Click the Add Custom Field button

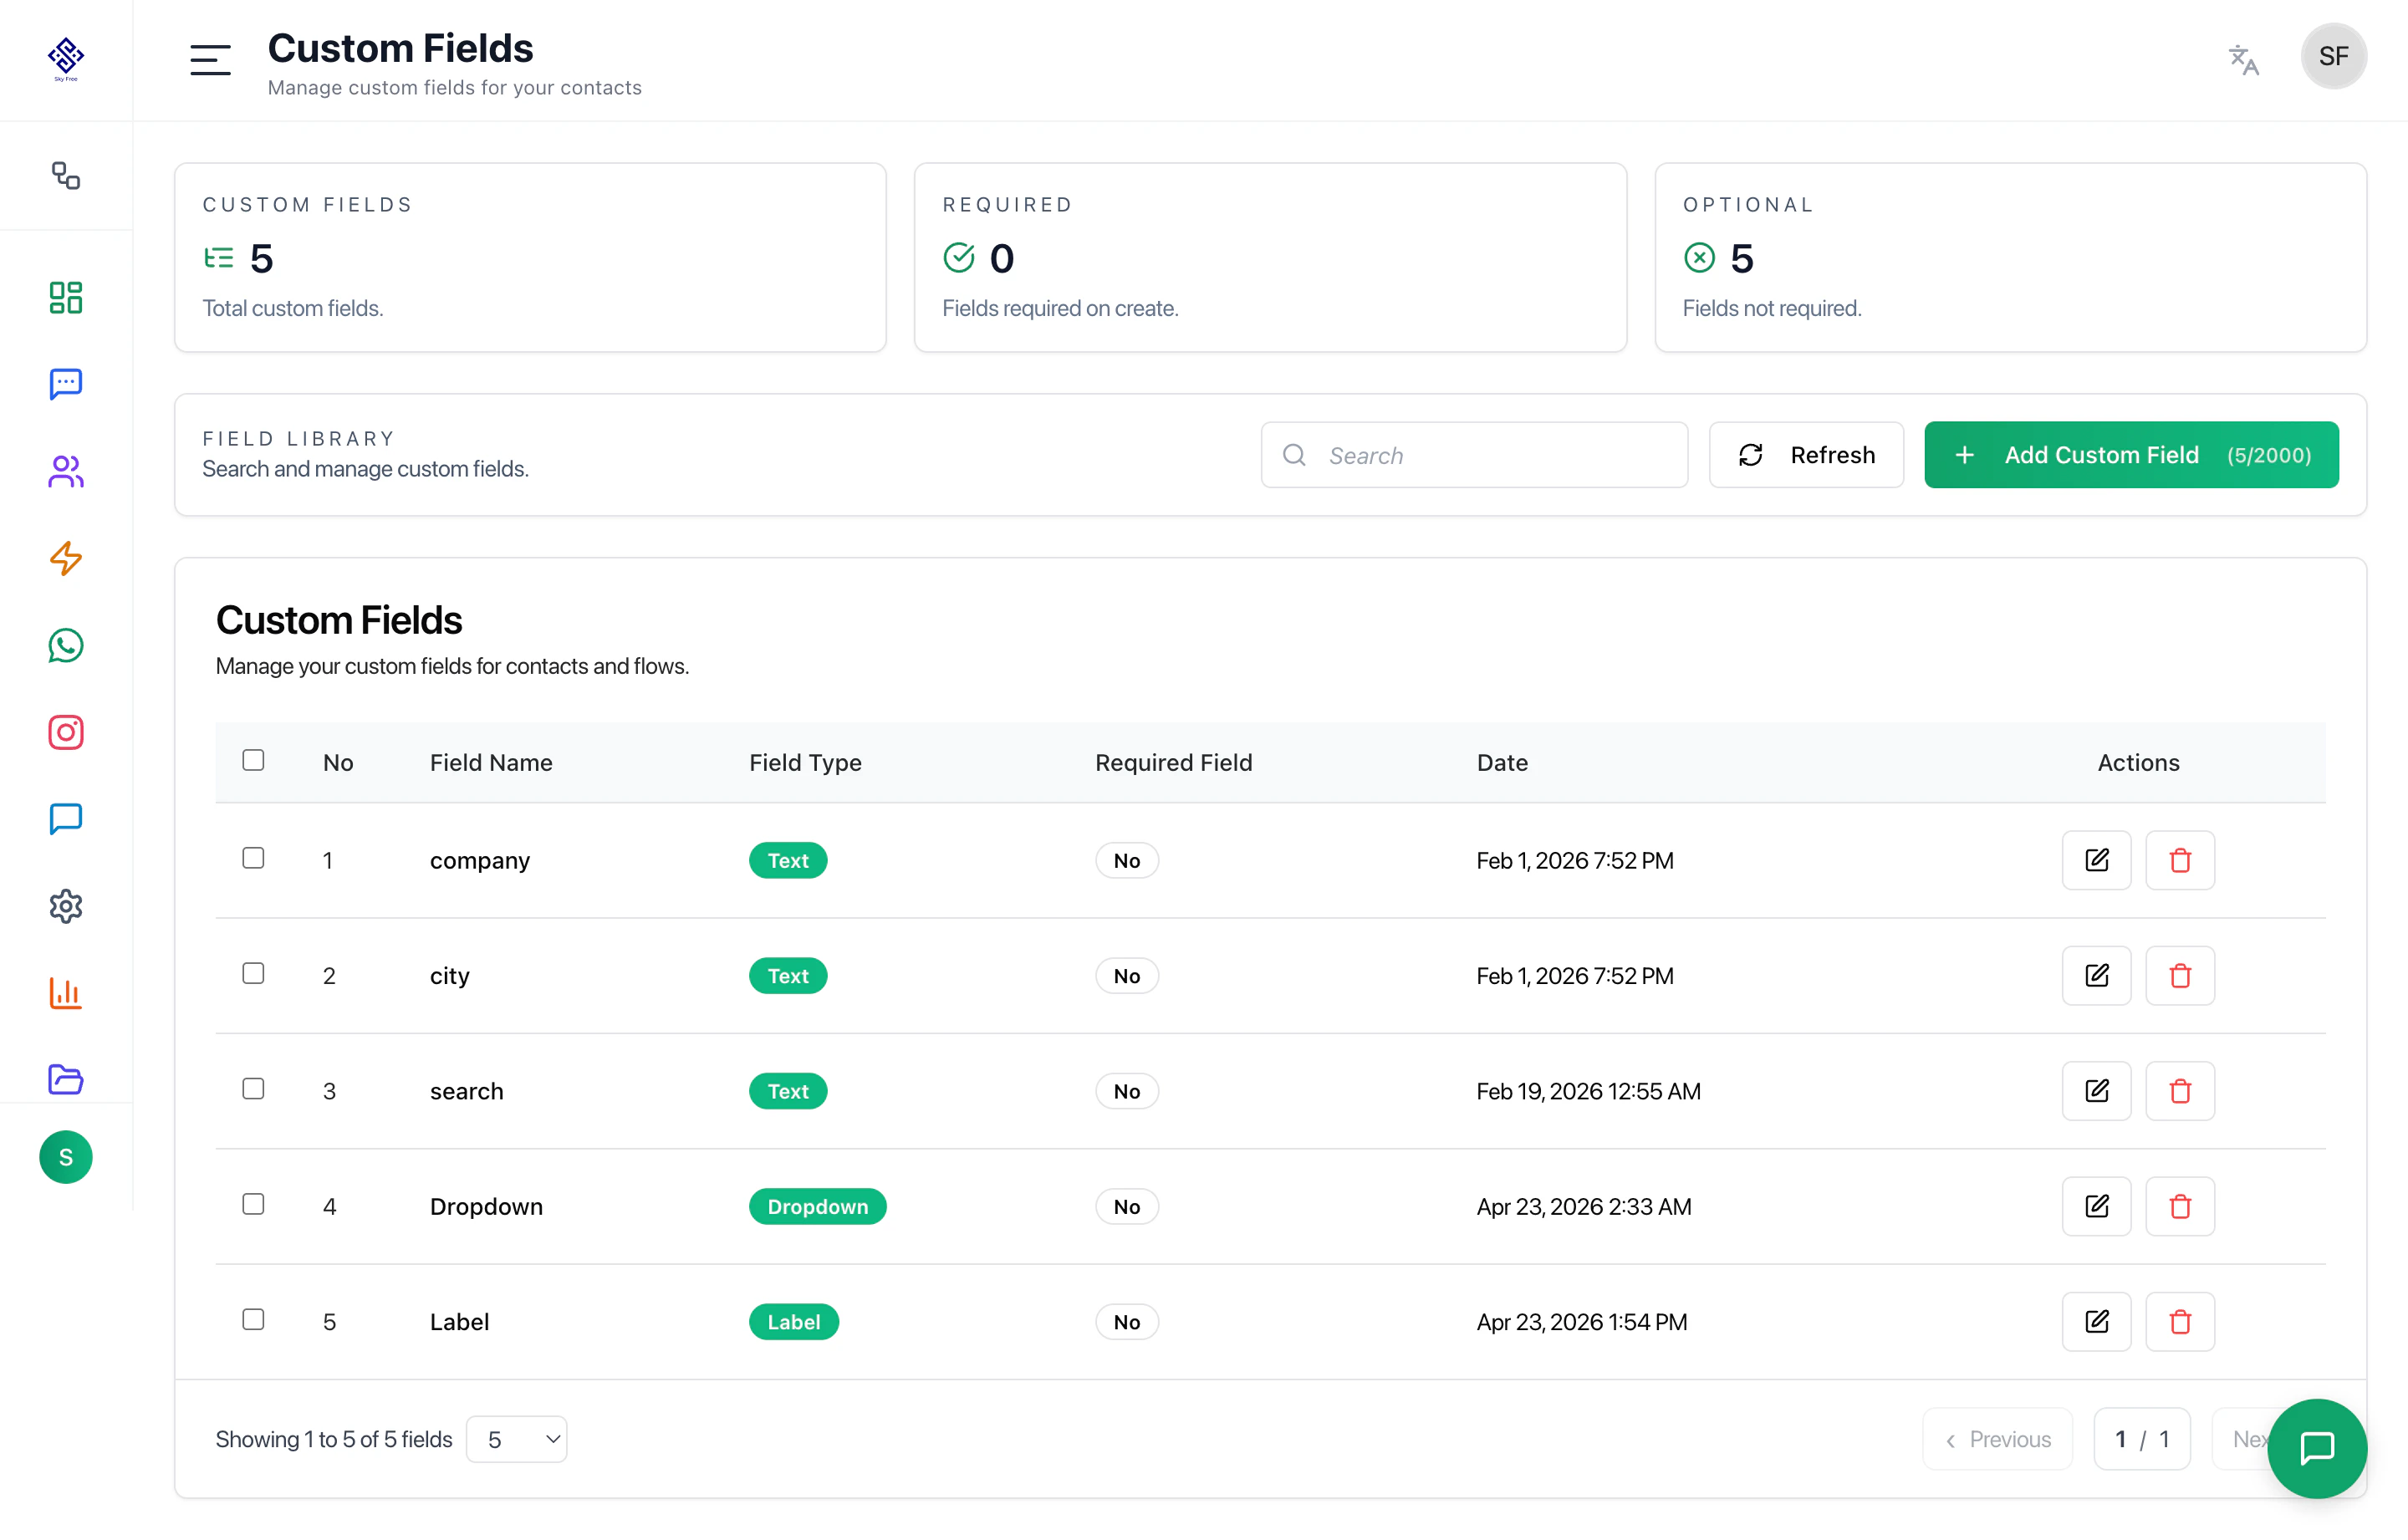coord(2130,455)
